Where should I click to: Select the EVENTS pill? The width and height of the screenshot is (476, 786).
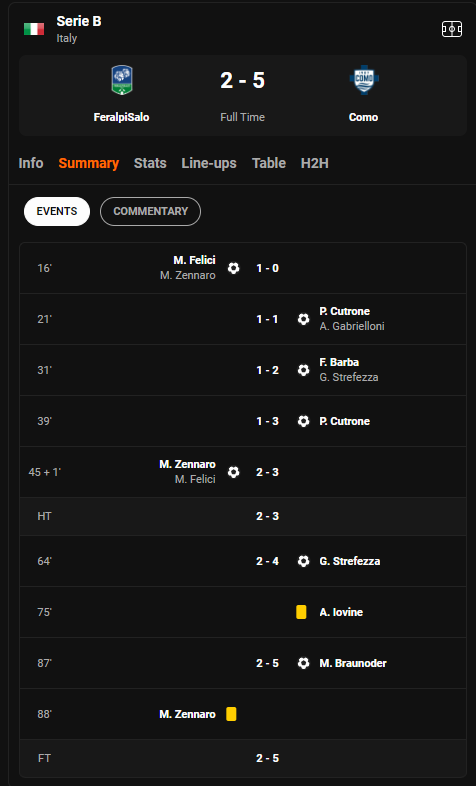tap(57, 212)
